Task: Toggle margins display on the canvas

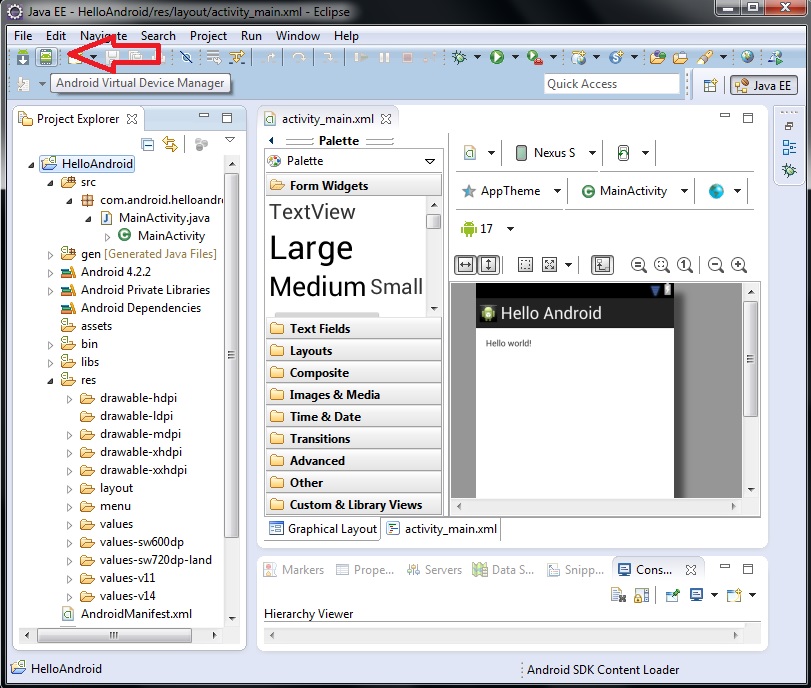Action: click(526, 265)
